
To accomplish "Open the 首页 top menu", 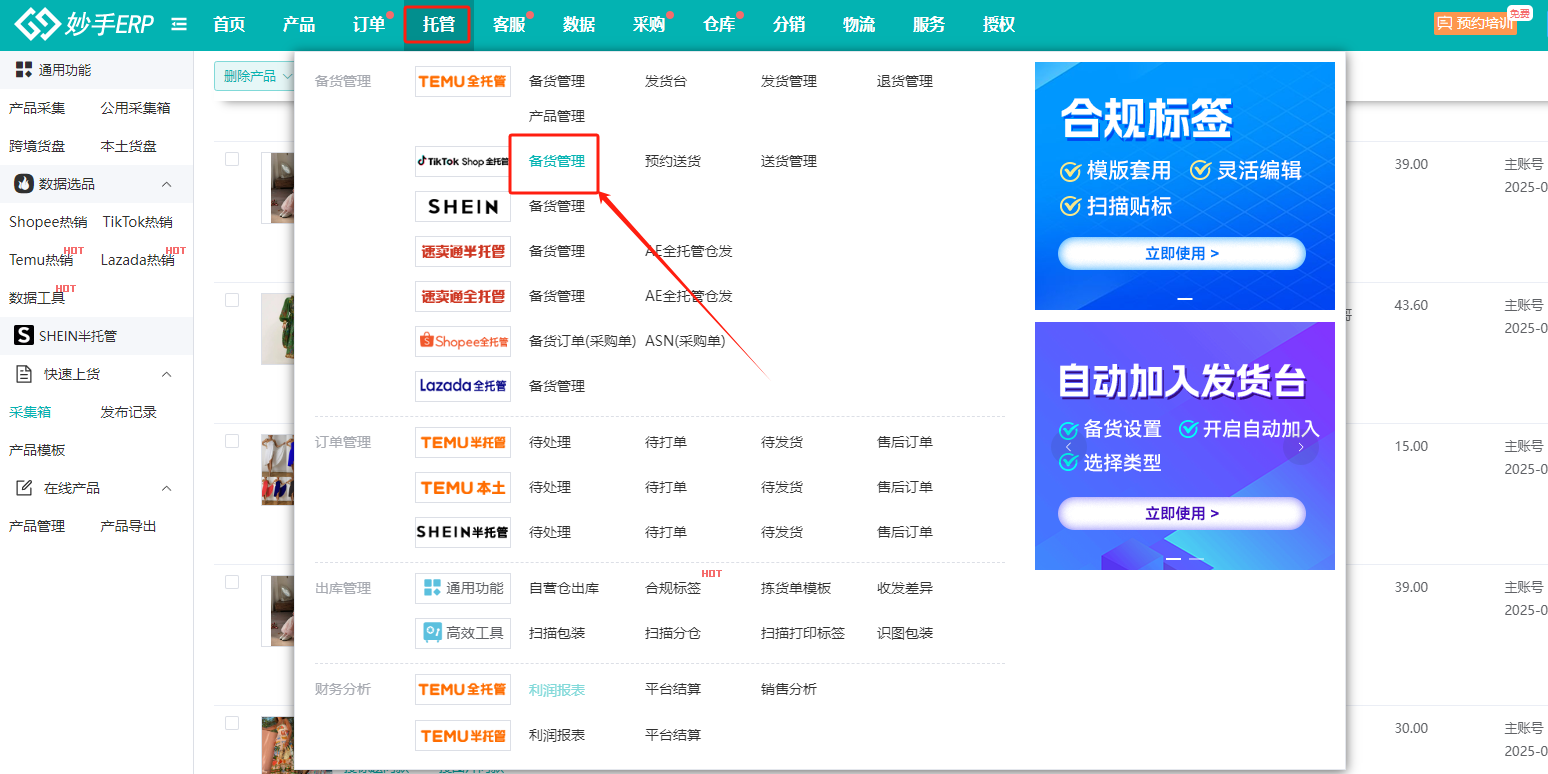I will [229, 24].
